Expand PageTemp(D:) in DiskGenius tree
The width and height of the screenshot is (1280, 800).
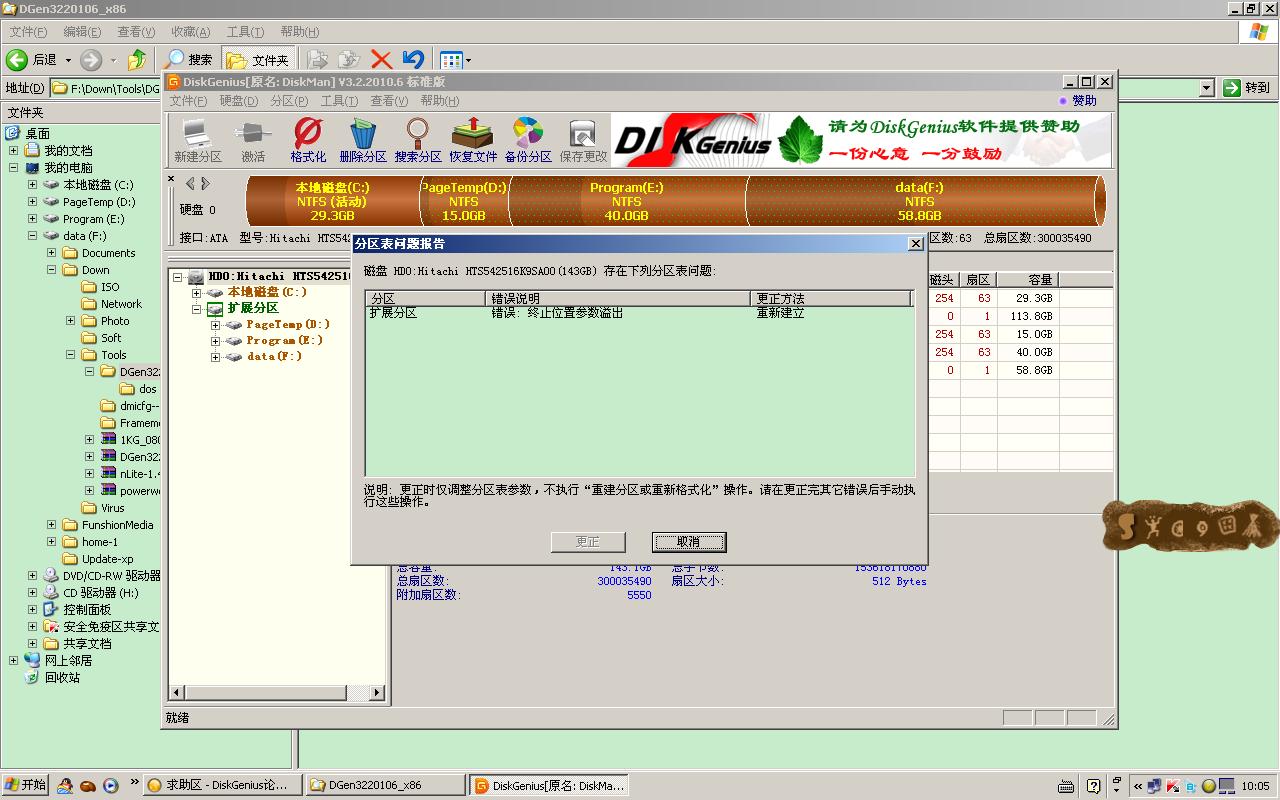pos(216,325)
